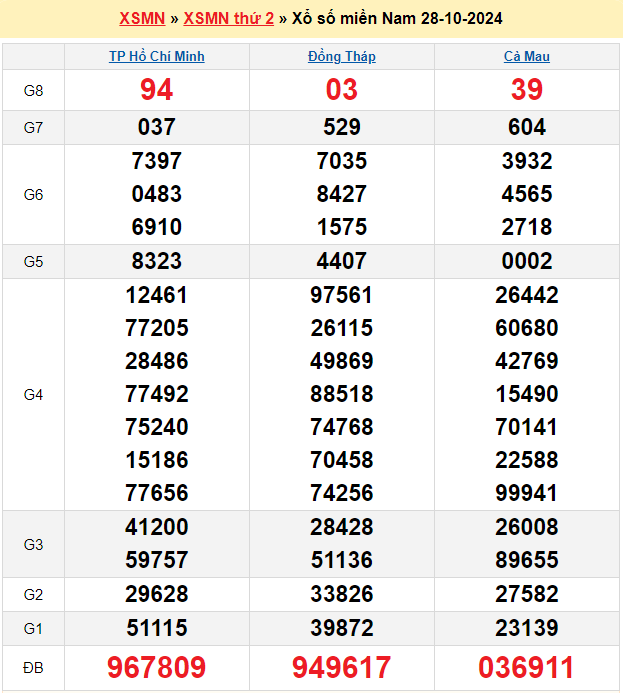Select the red G8 number 94

pyautogui.click(x=157, y=90)
